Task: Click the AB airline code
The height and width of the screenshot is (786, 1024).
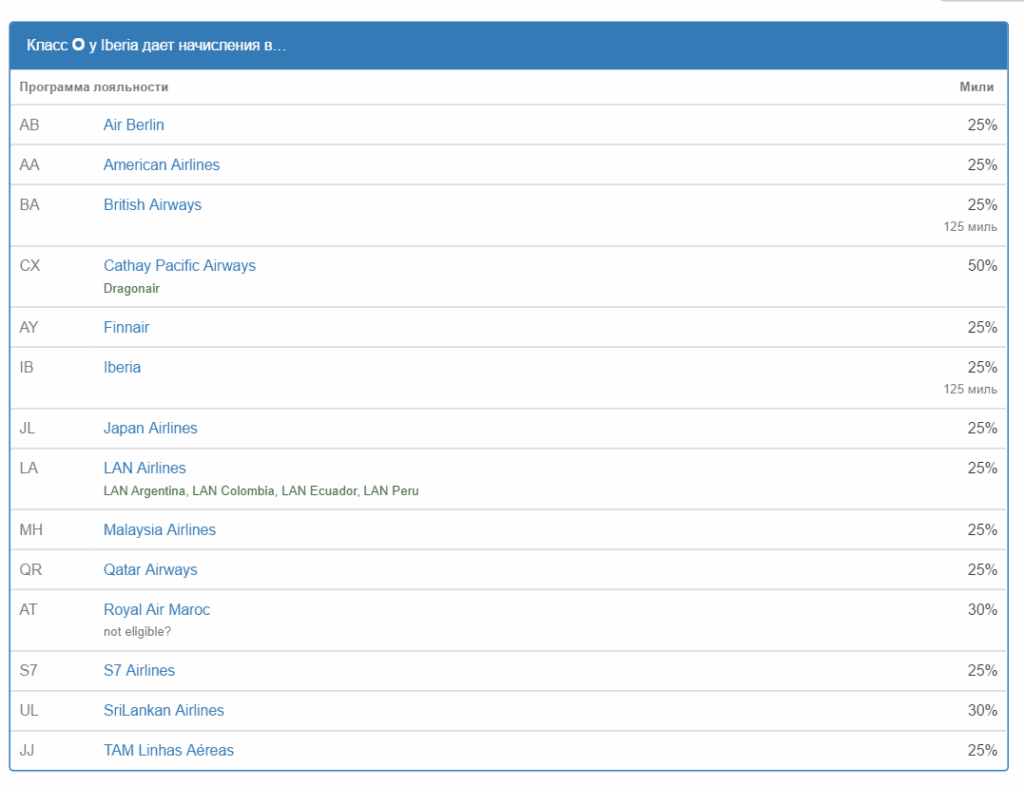Action: [29, 125]
